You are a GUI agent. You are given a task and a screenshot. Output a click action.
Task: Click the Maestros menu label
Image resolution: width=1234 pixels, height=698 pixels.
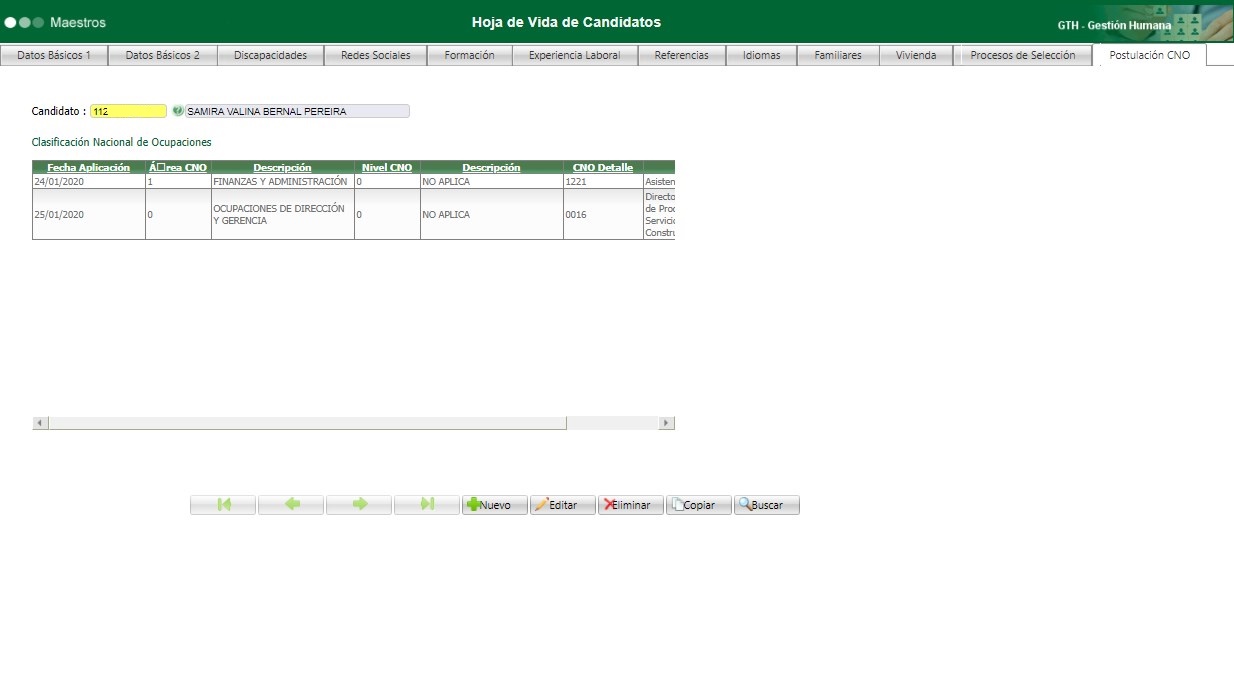78,22
